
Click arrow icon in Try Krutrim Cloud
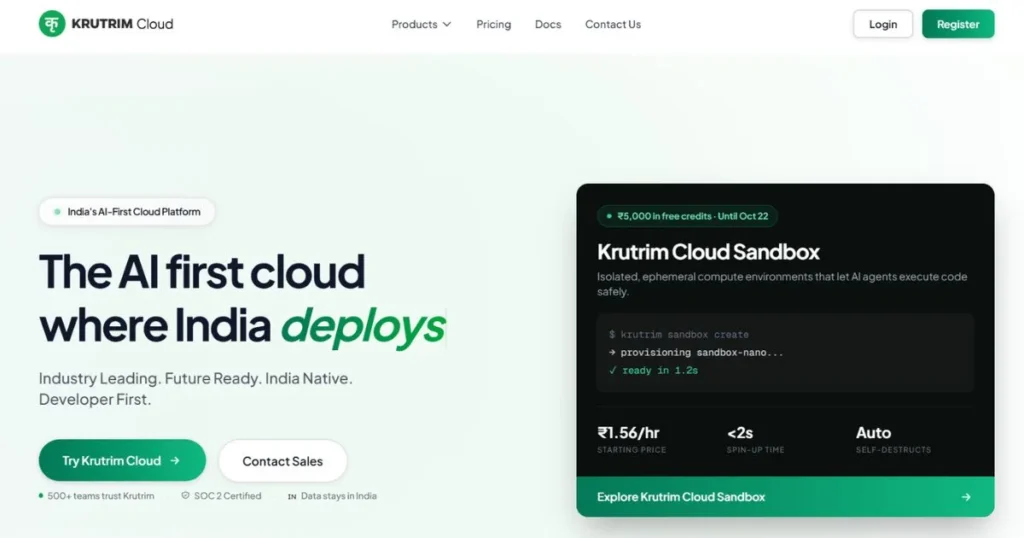[175, 460]
